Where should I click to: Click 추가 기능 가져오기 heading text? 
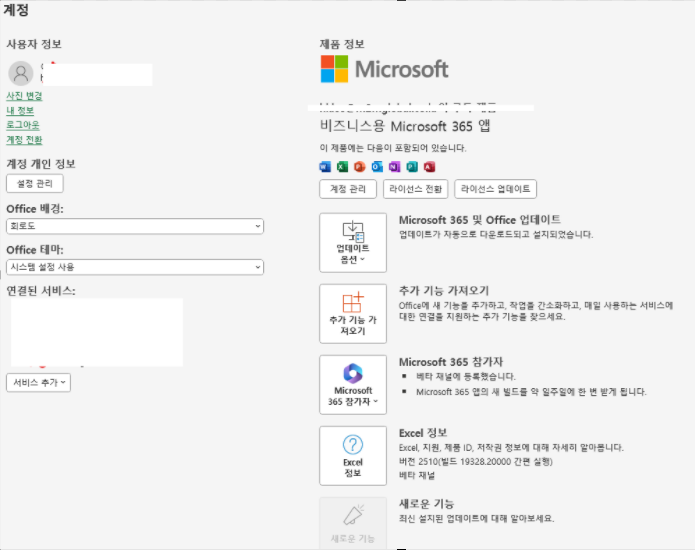pos(444,291)
